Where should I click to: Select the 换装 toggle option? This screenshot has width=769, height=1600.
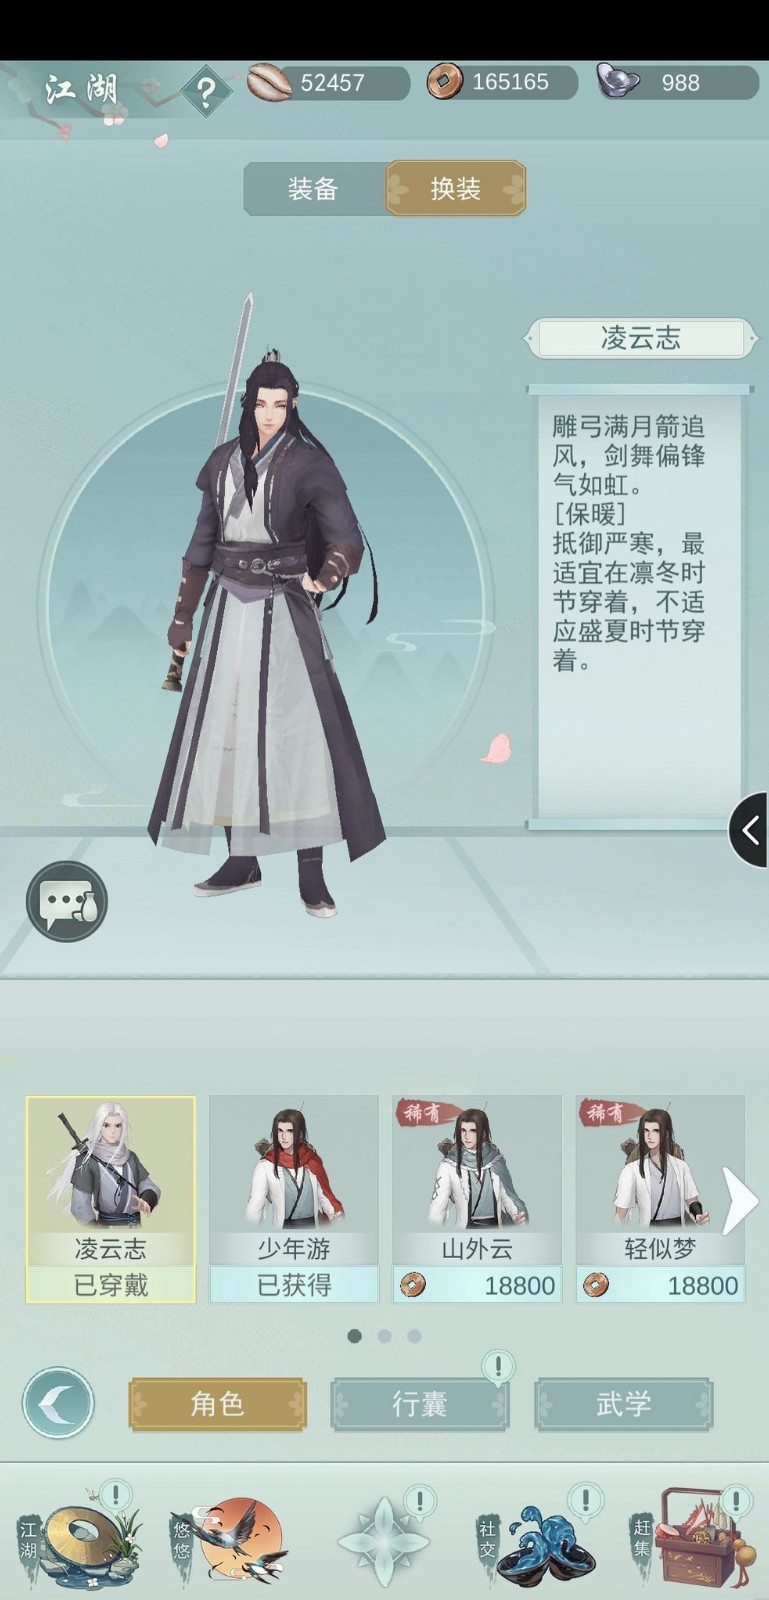click(456, 188)
